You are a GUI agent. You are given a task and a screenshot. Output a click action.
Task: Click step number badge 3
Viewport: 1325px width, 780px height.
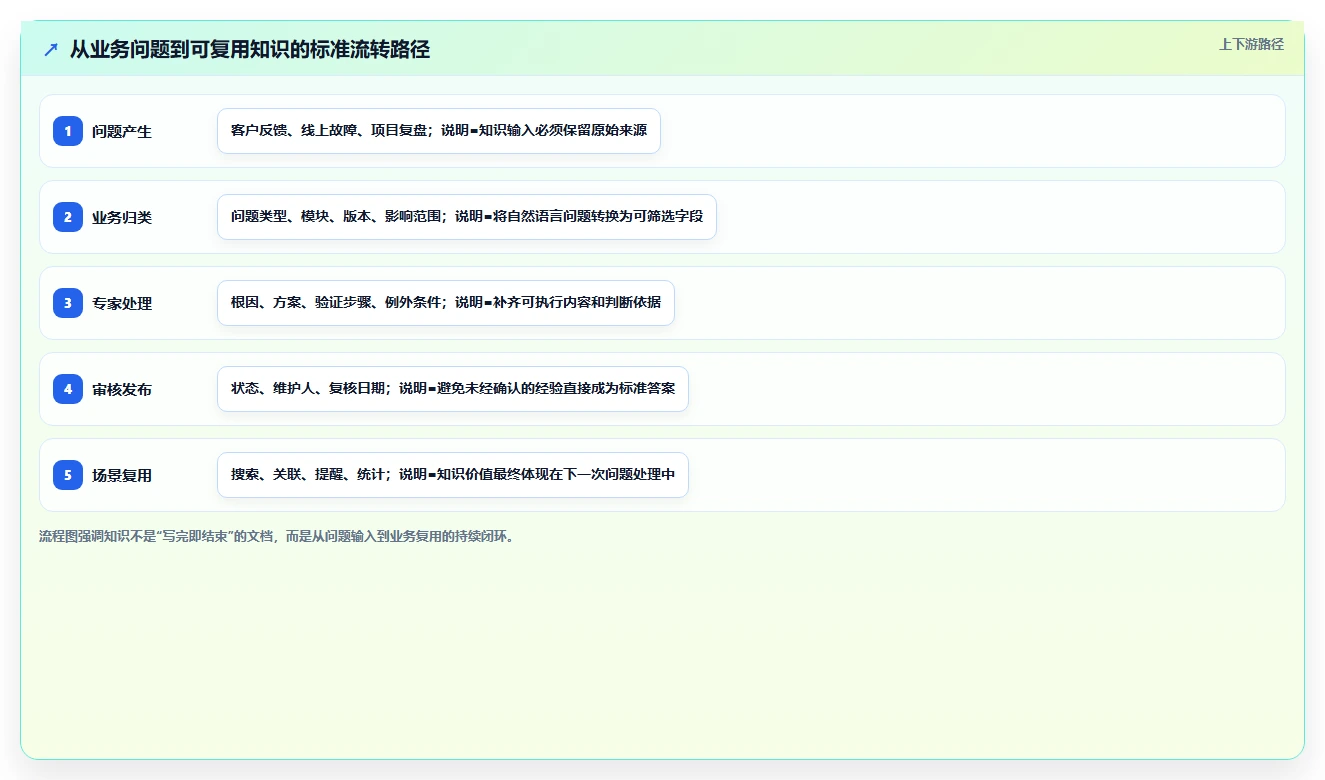pos(68,303)
